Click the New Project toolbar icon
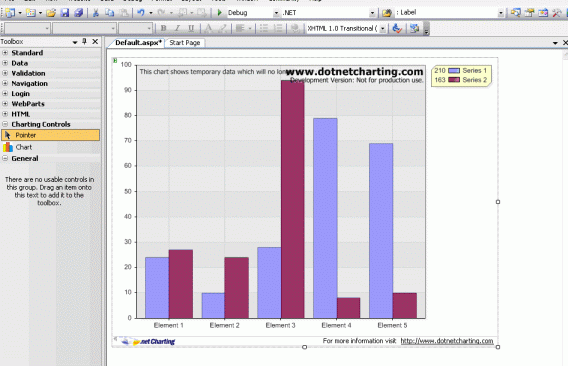 pos(11,13)
